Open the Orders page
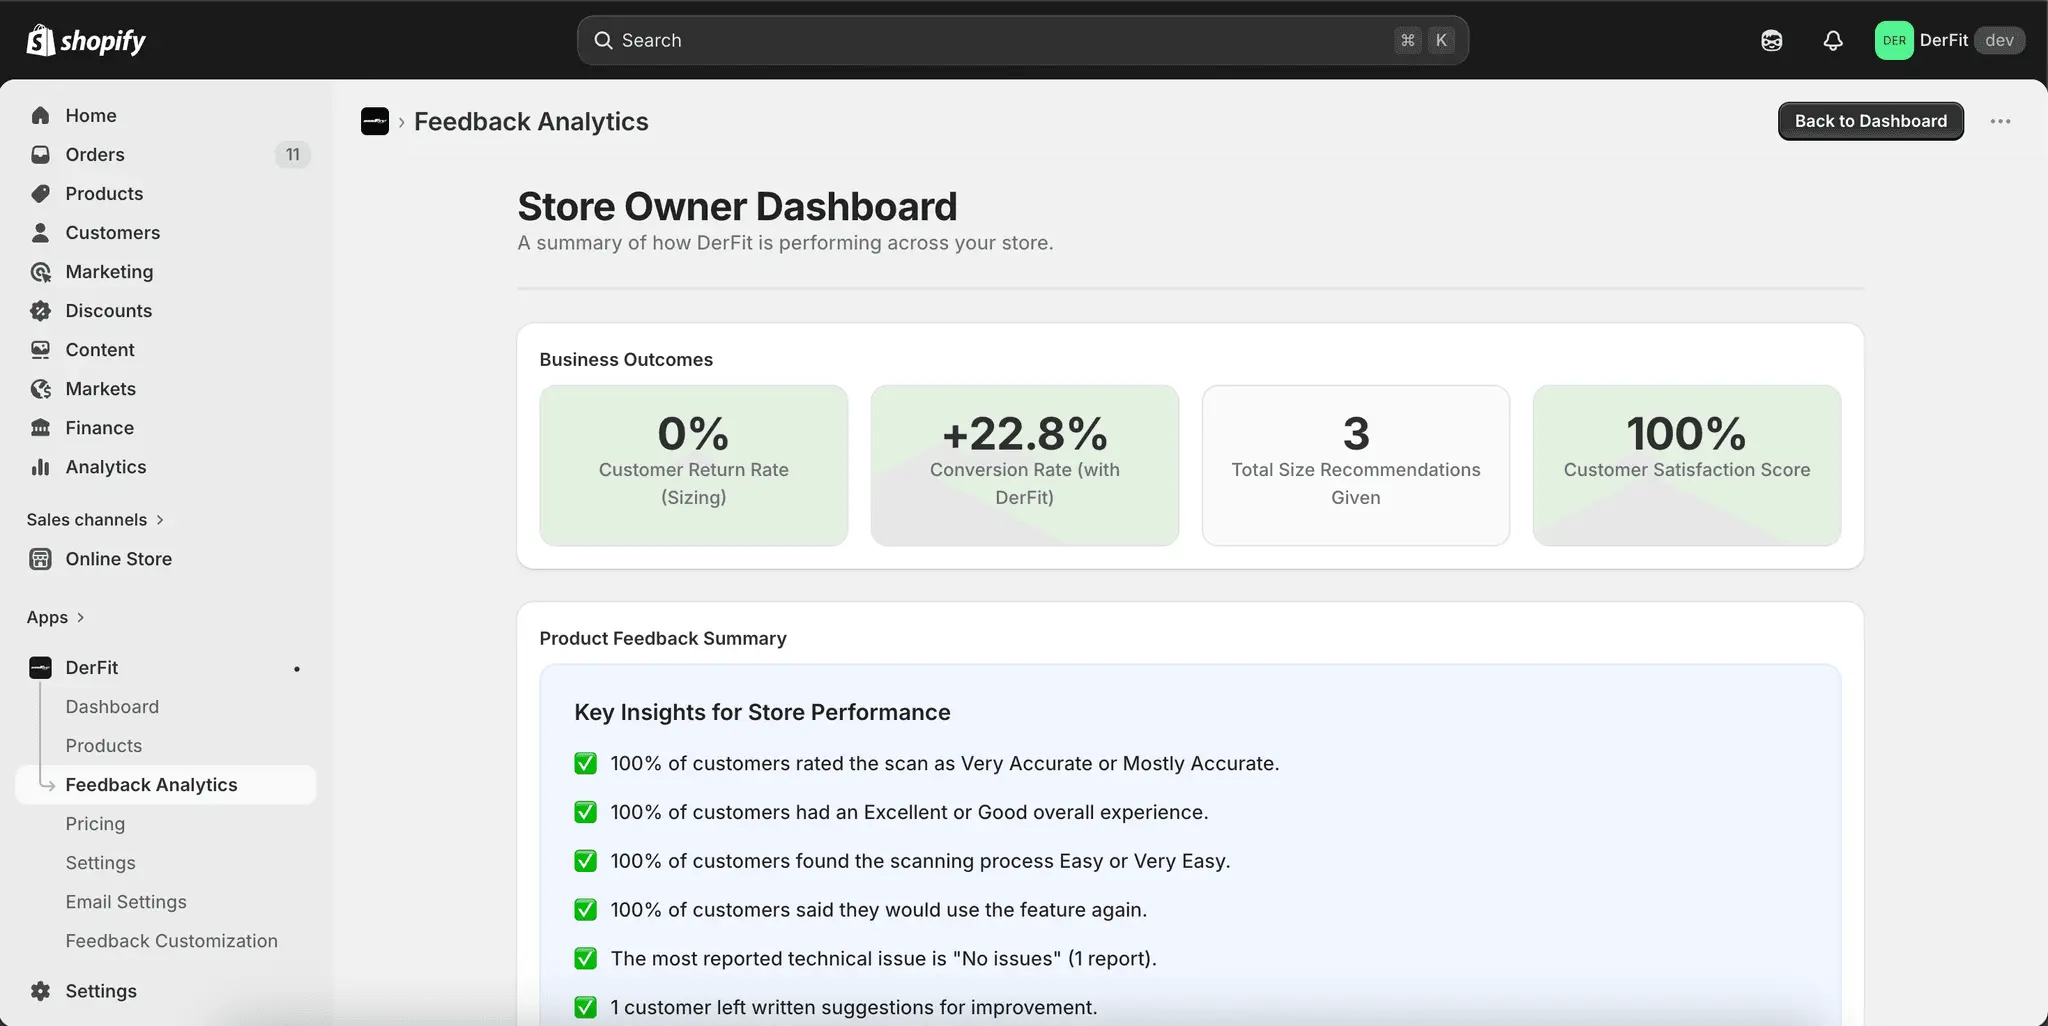The image size is (2048, 1026). coord(166,154)
